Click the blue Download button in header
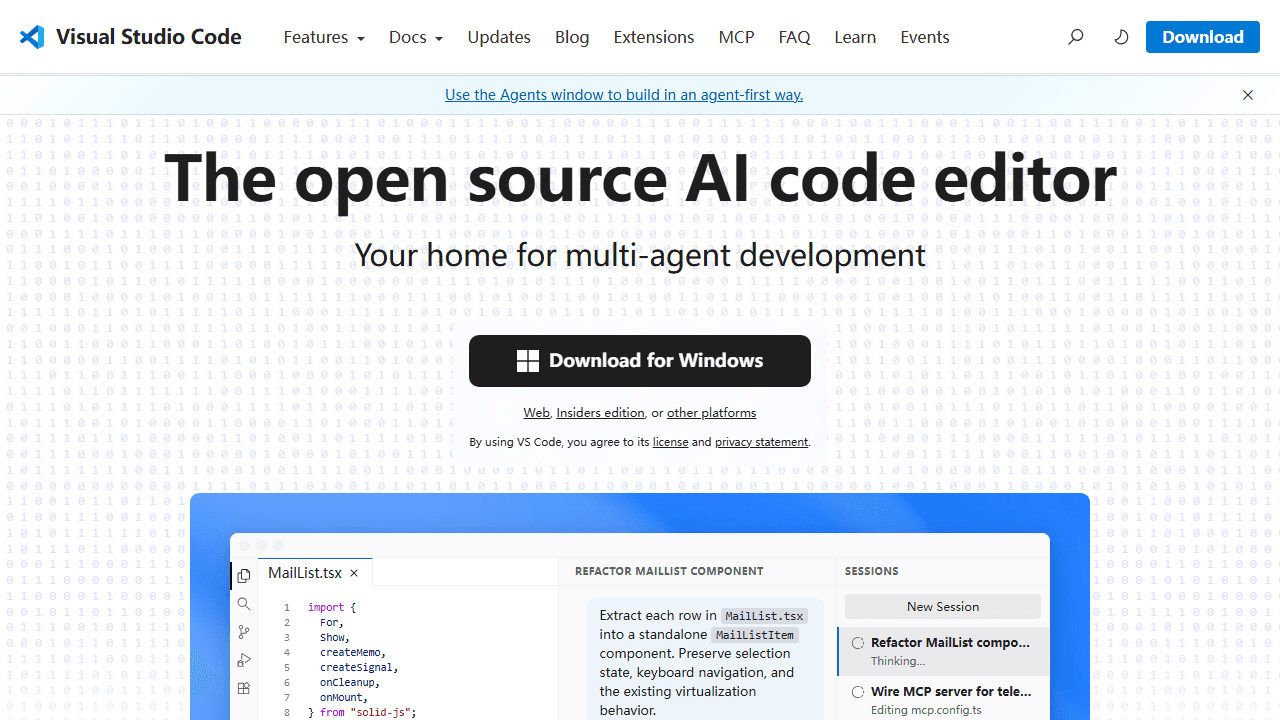Screen dimensions: 1280x720 coord(1203,37)
